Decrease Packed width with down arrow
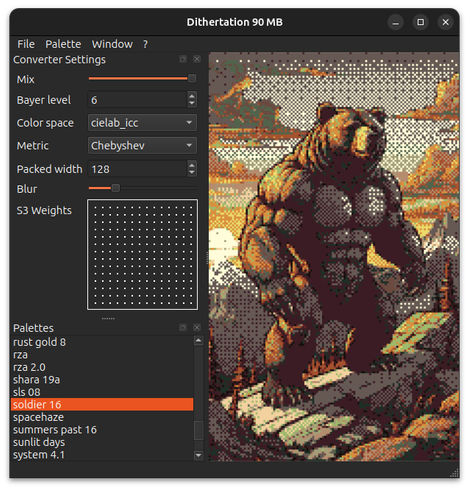Image resolution: width=469 pixels, height=490 pixels. (x=192, y=173)
